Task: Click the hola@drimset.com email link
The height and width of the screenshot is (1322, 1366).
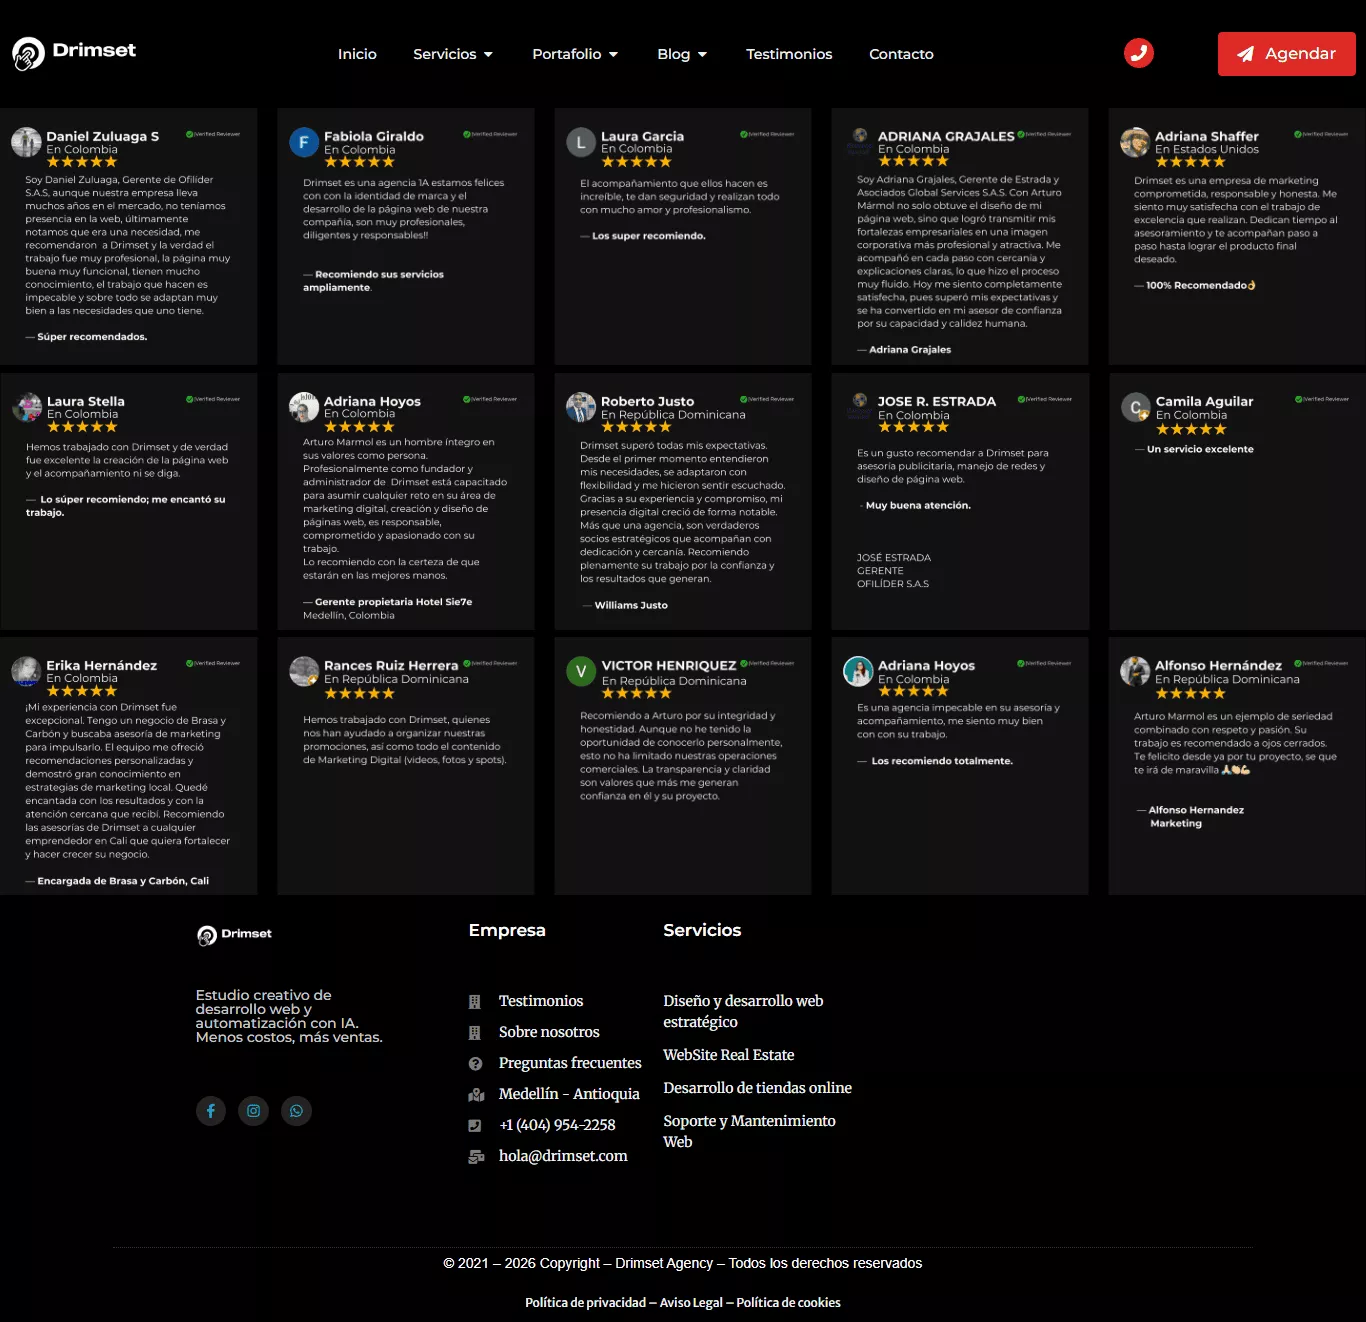Action: pos(563,1156)
